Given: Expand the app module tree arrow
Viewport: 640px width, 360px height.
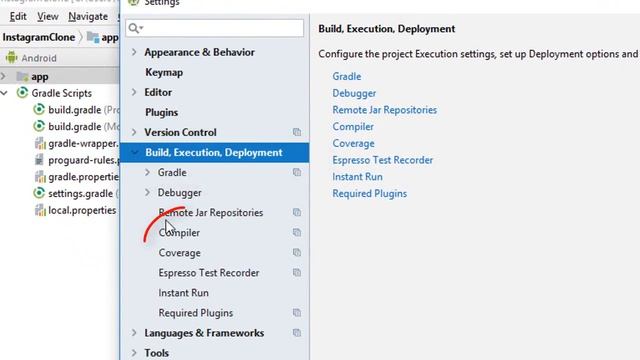Looking at the screenshot, I should click(x=3, y=76).
